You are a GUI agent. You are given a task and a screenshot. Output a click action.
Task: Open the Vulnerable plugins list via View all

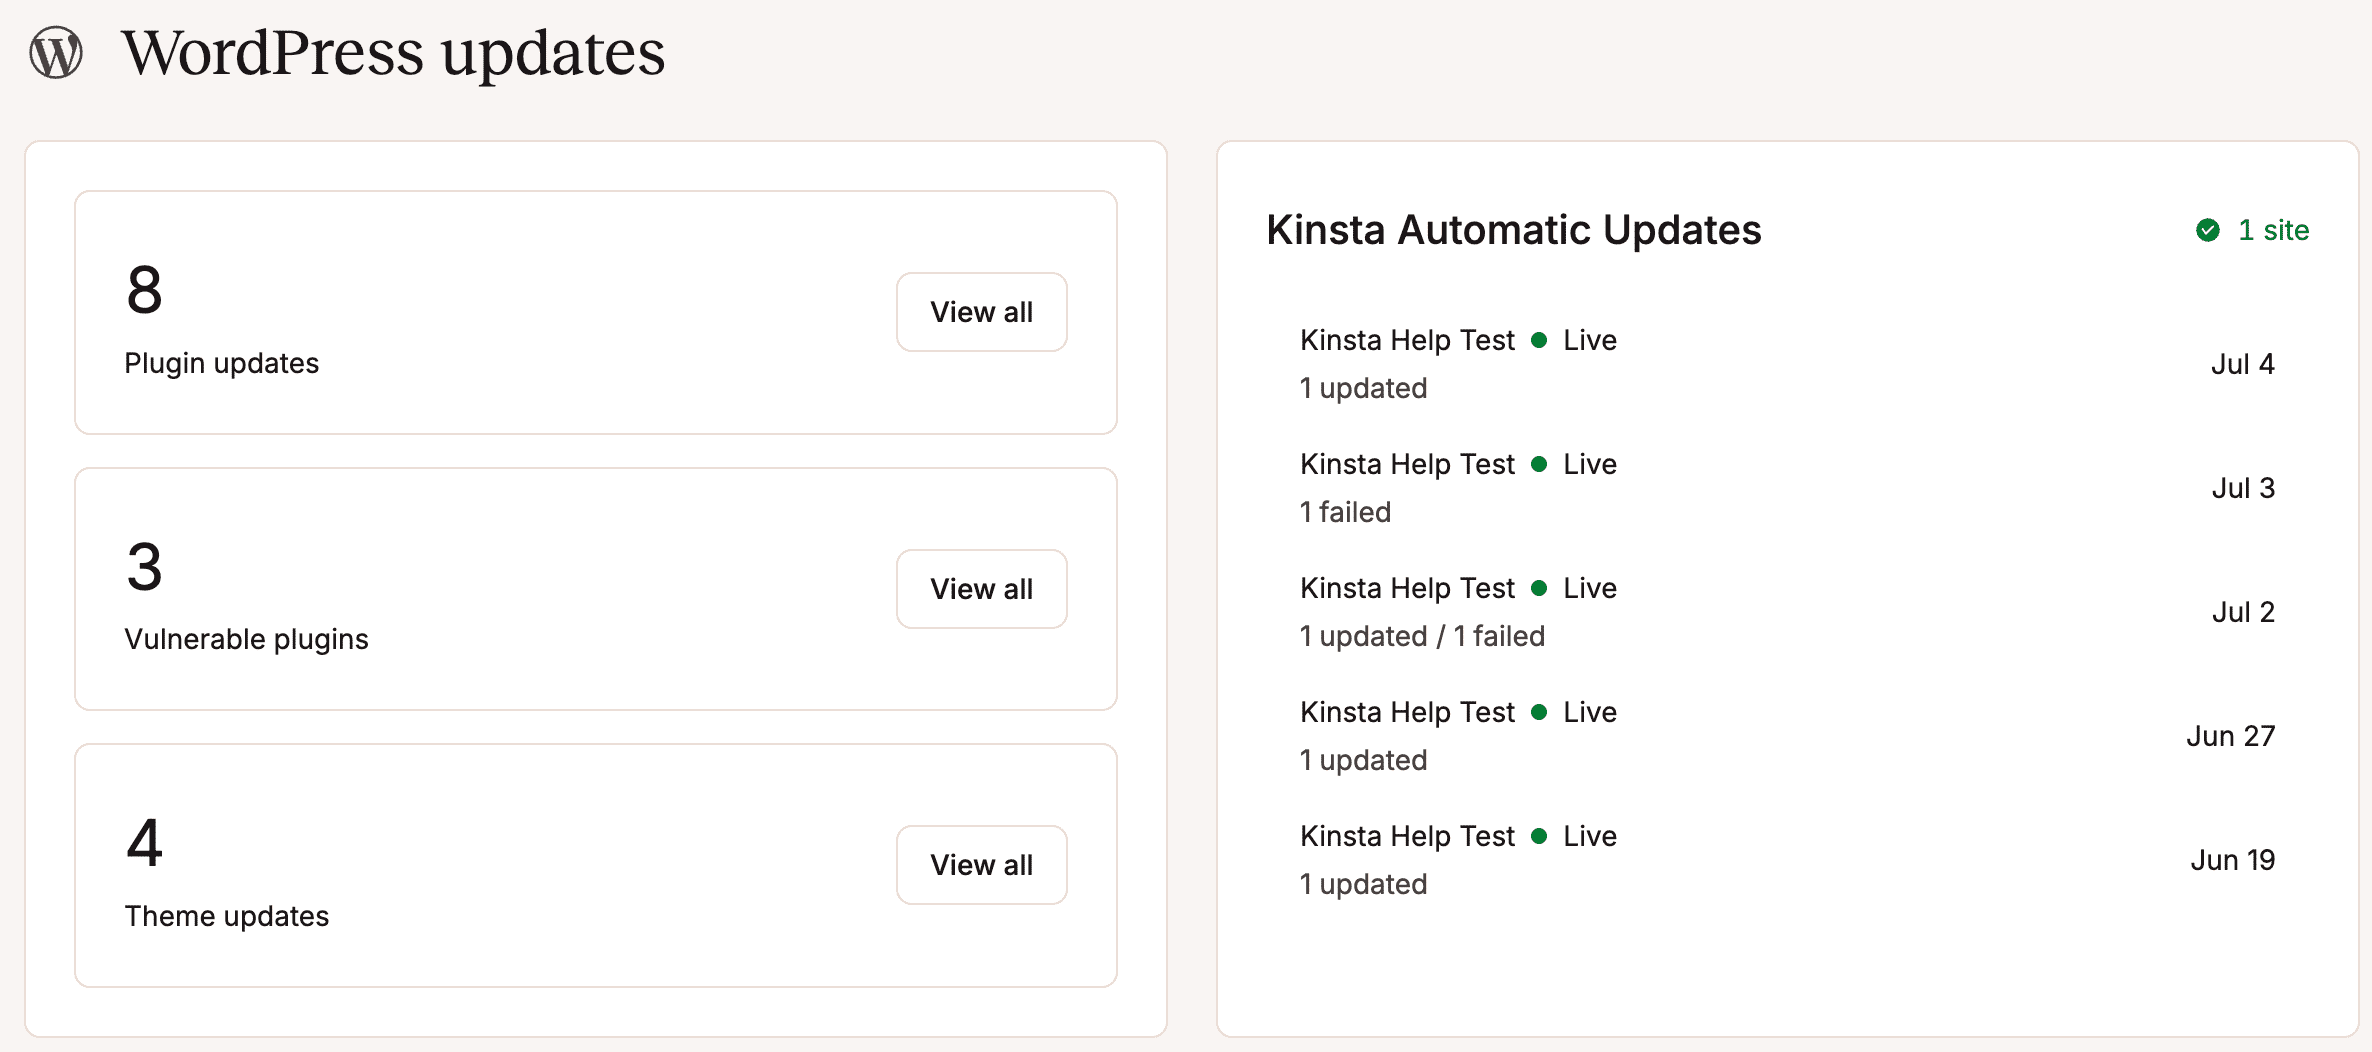[x=981, y=588]
